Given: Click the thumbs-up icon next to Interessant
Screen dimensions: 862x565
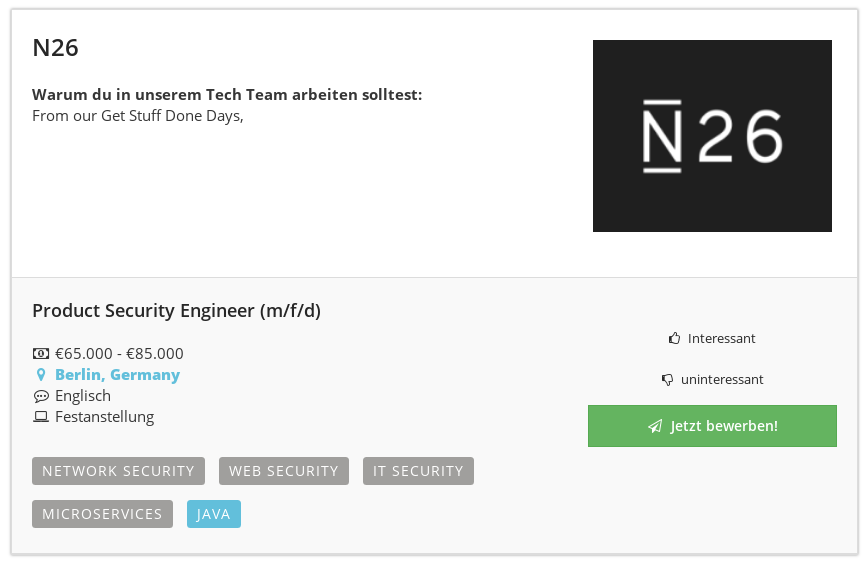Looking at the screenshot, I should (x=674, y=338).
